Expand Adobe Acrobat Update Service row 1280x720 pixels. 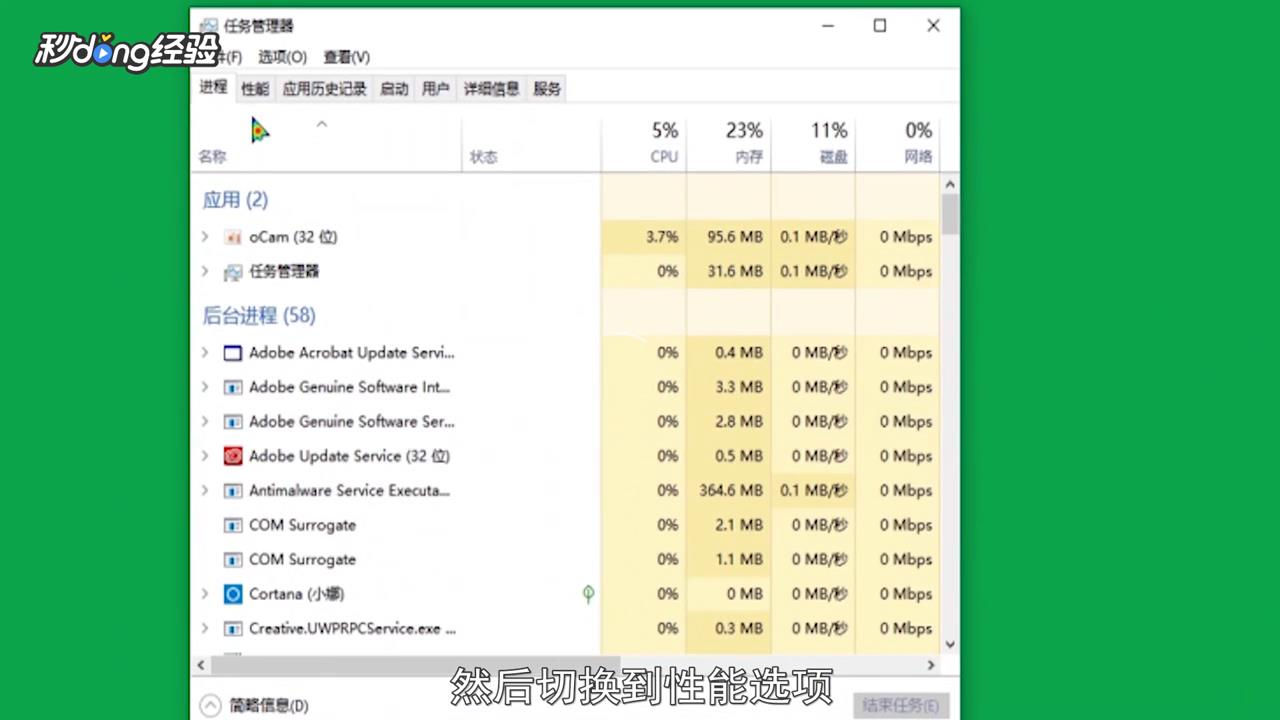coord(205,352)
